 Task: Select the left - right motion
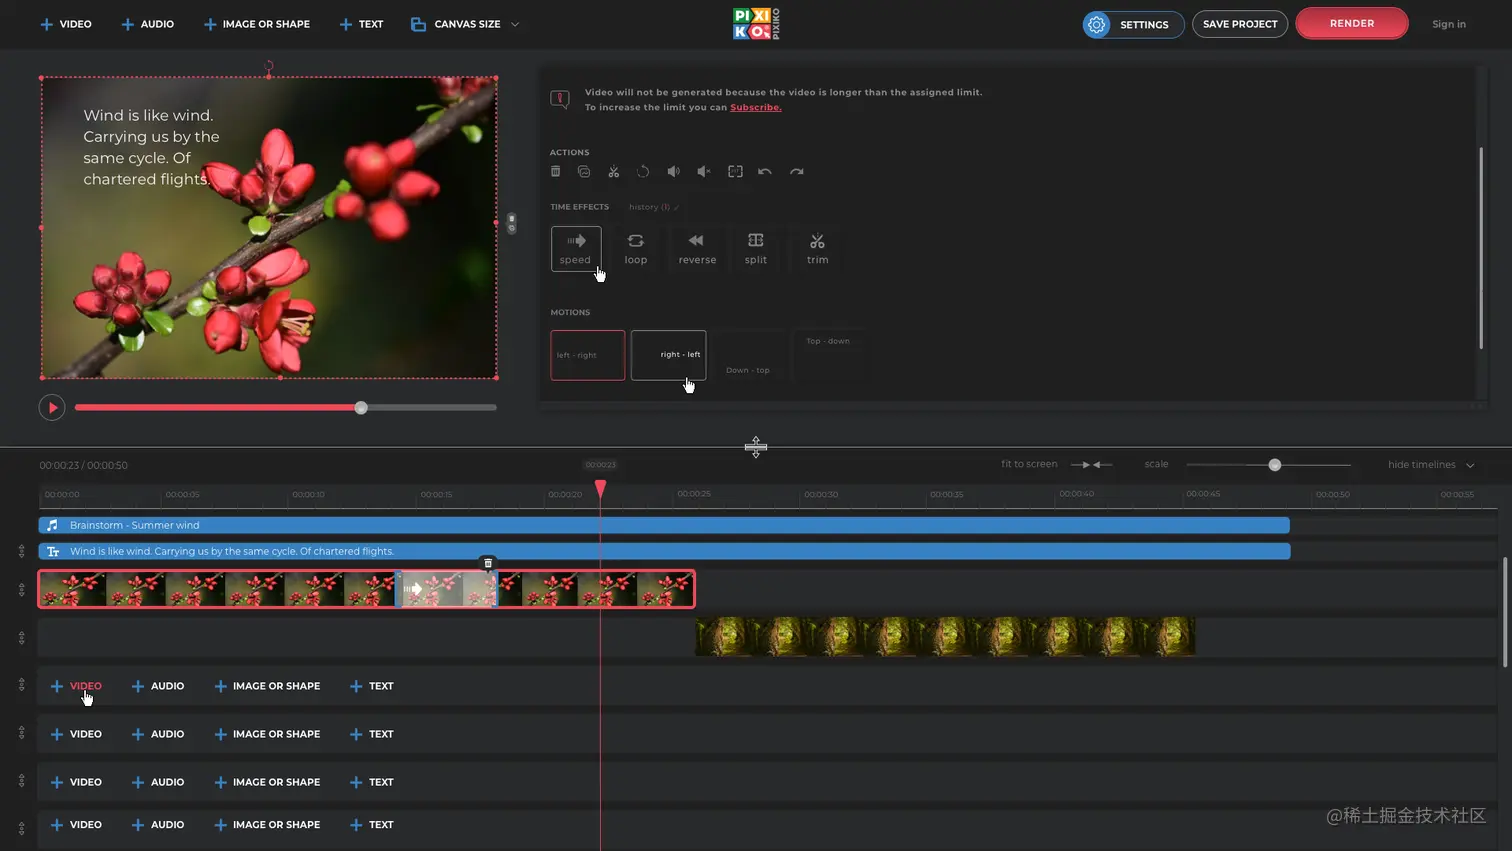click(x=588, y=355)
